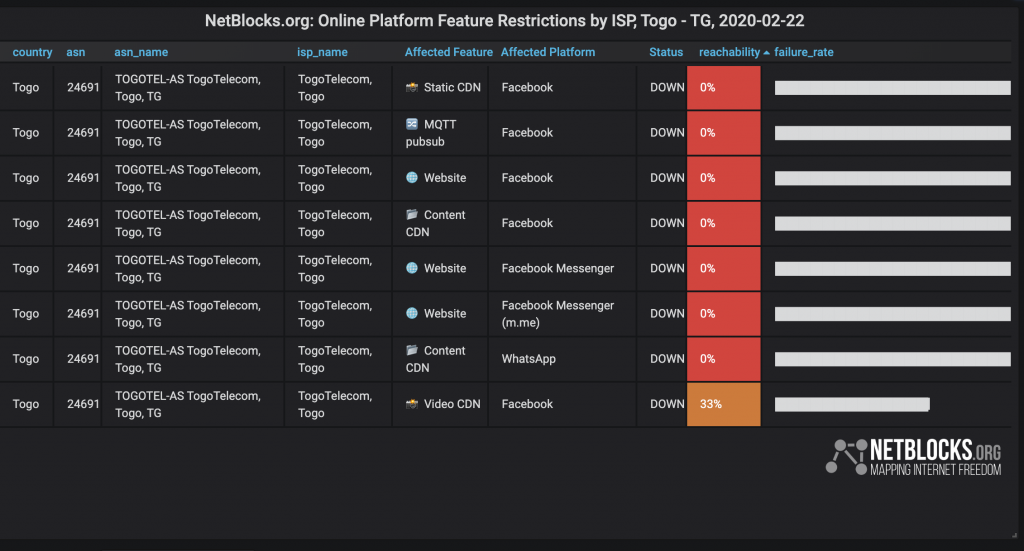Click the Content CDN folder icon for WhatsApp
The width and height of the screenshot is (1024, 551).
pos(411,350)
